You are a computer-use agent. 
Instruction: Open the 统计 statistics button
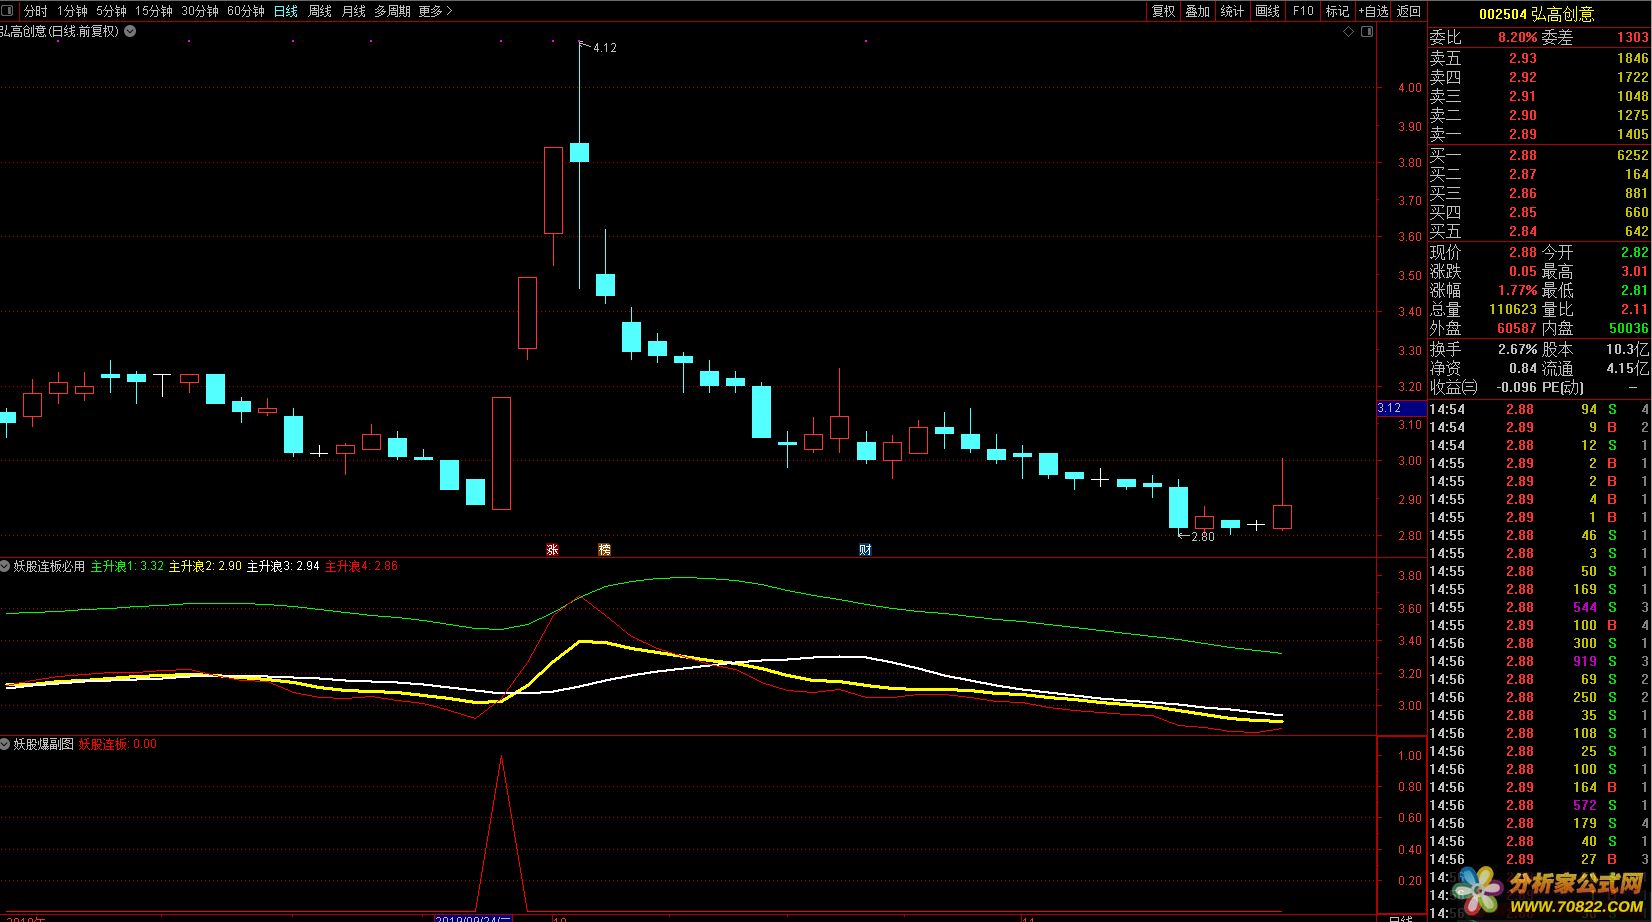tap(1232, 11)
